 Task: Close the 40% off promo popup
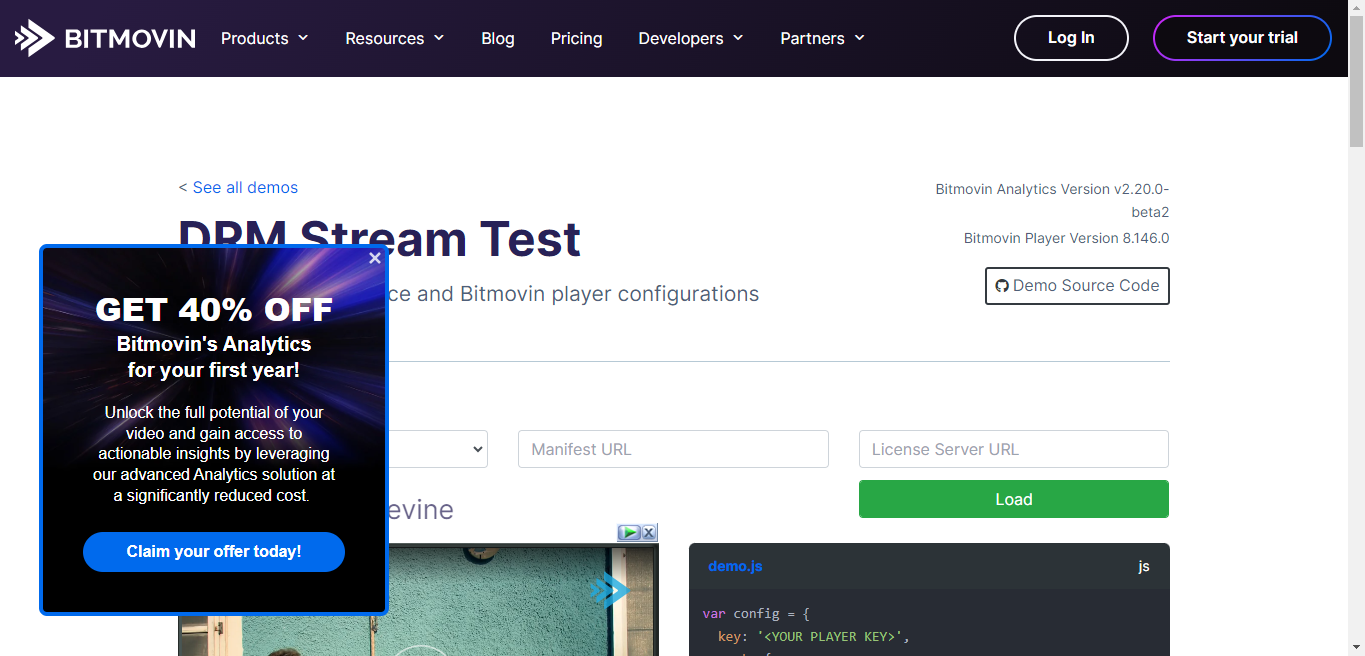pyautogui.click(x=375, y=257)
